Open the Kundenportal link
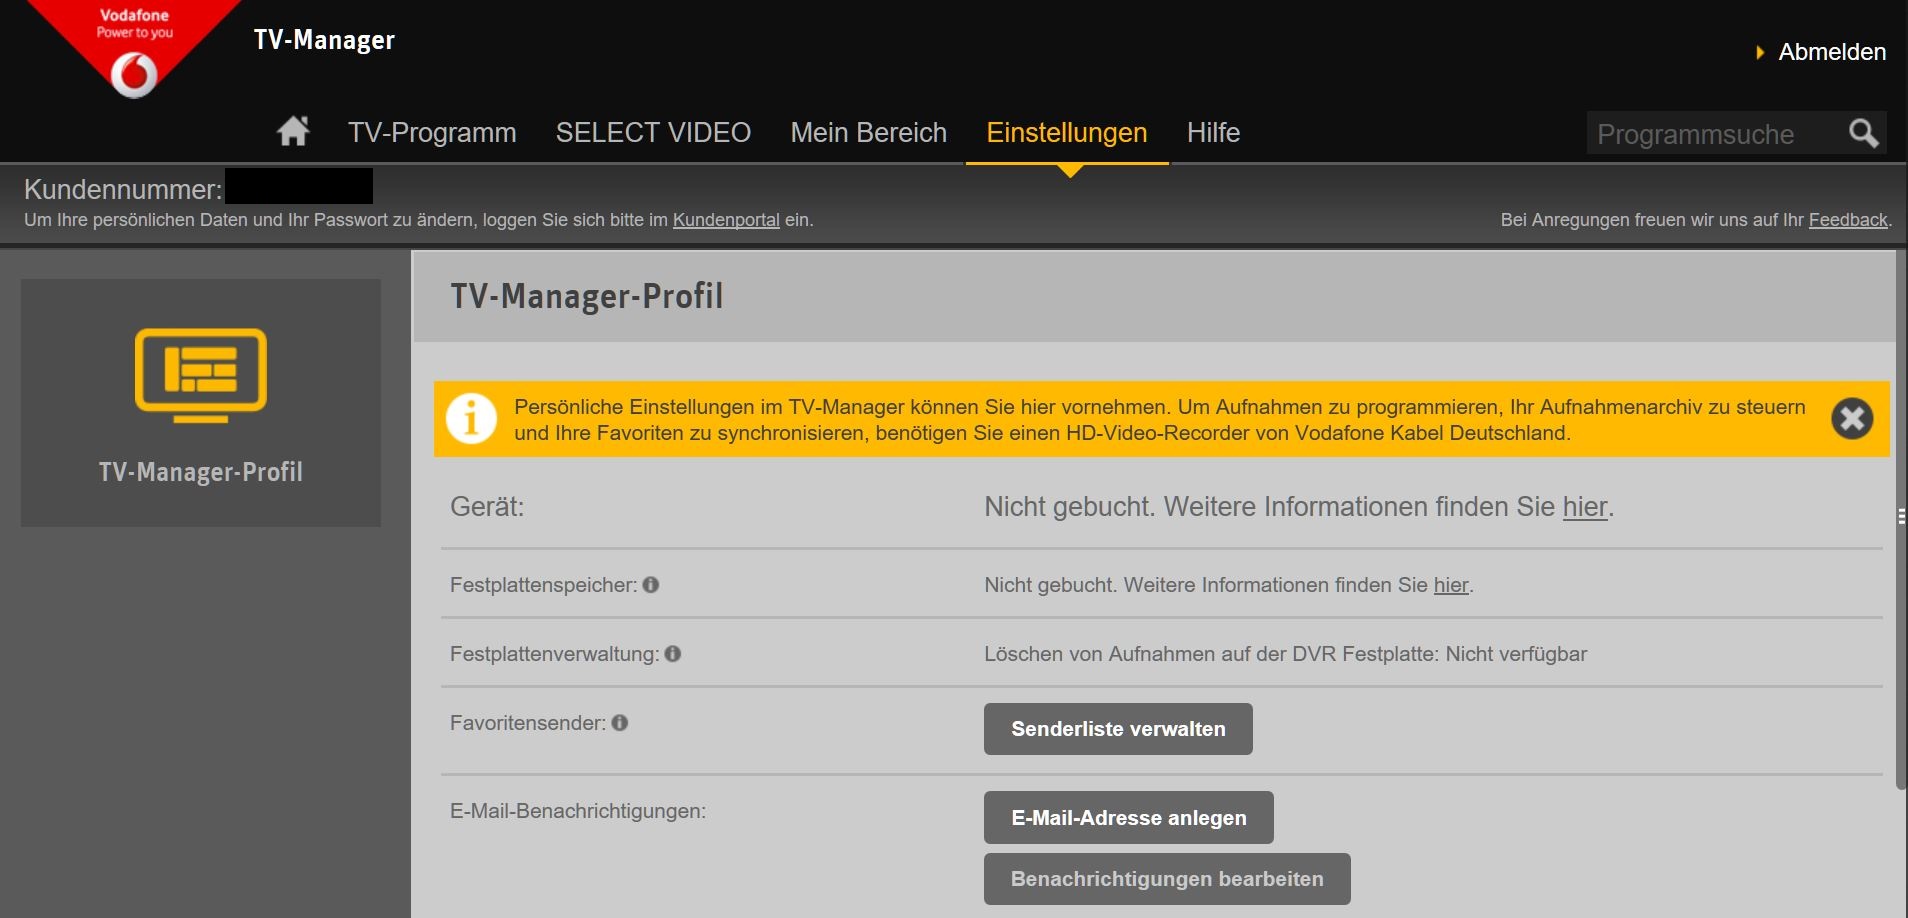The width and height of the screenshot is (1908, 918). pos(726,220)
